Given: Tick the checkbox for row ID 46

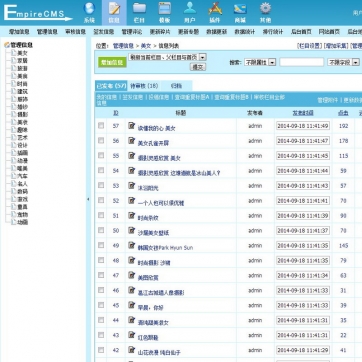Looking at the screenshot, I should tap(101, 290).
